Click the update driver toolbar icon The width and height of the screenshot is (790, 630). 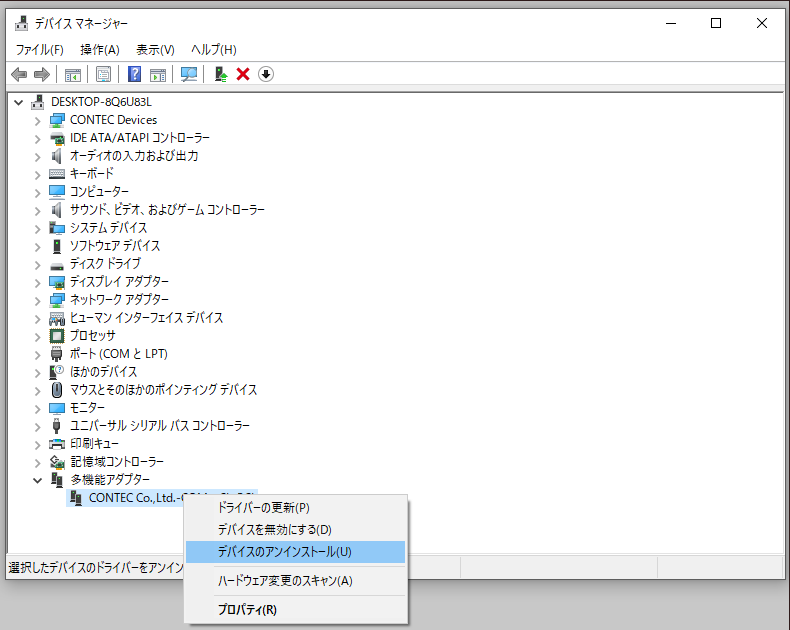coord(221,75)
